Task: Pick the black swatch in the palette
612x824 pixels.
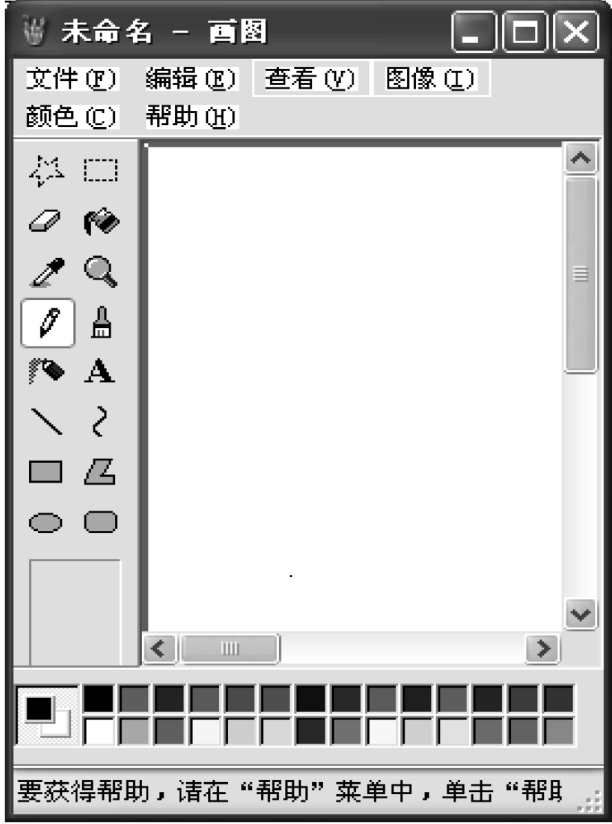Action: tap(98, 699)
